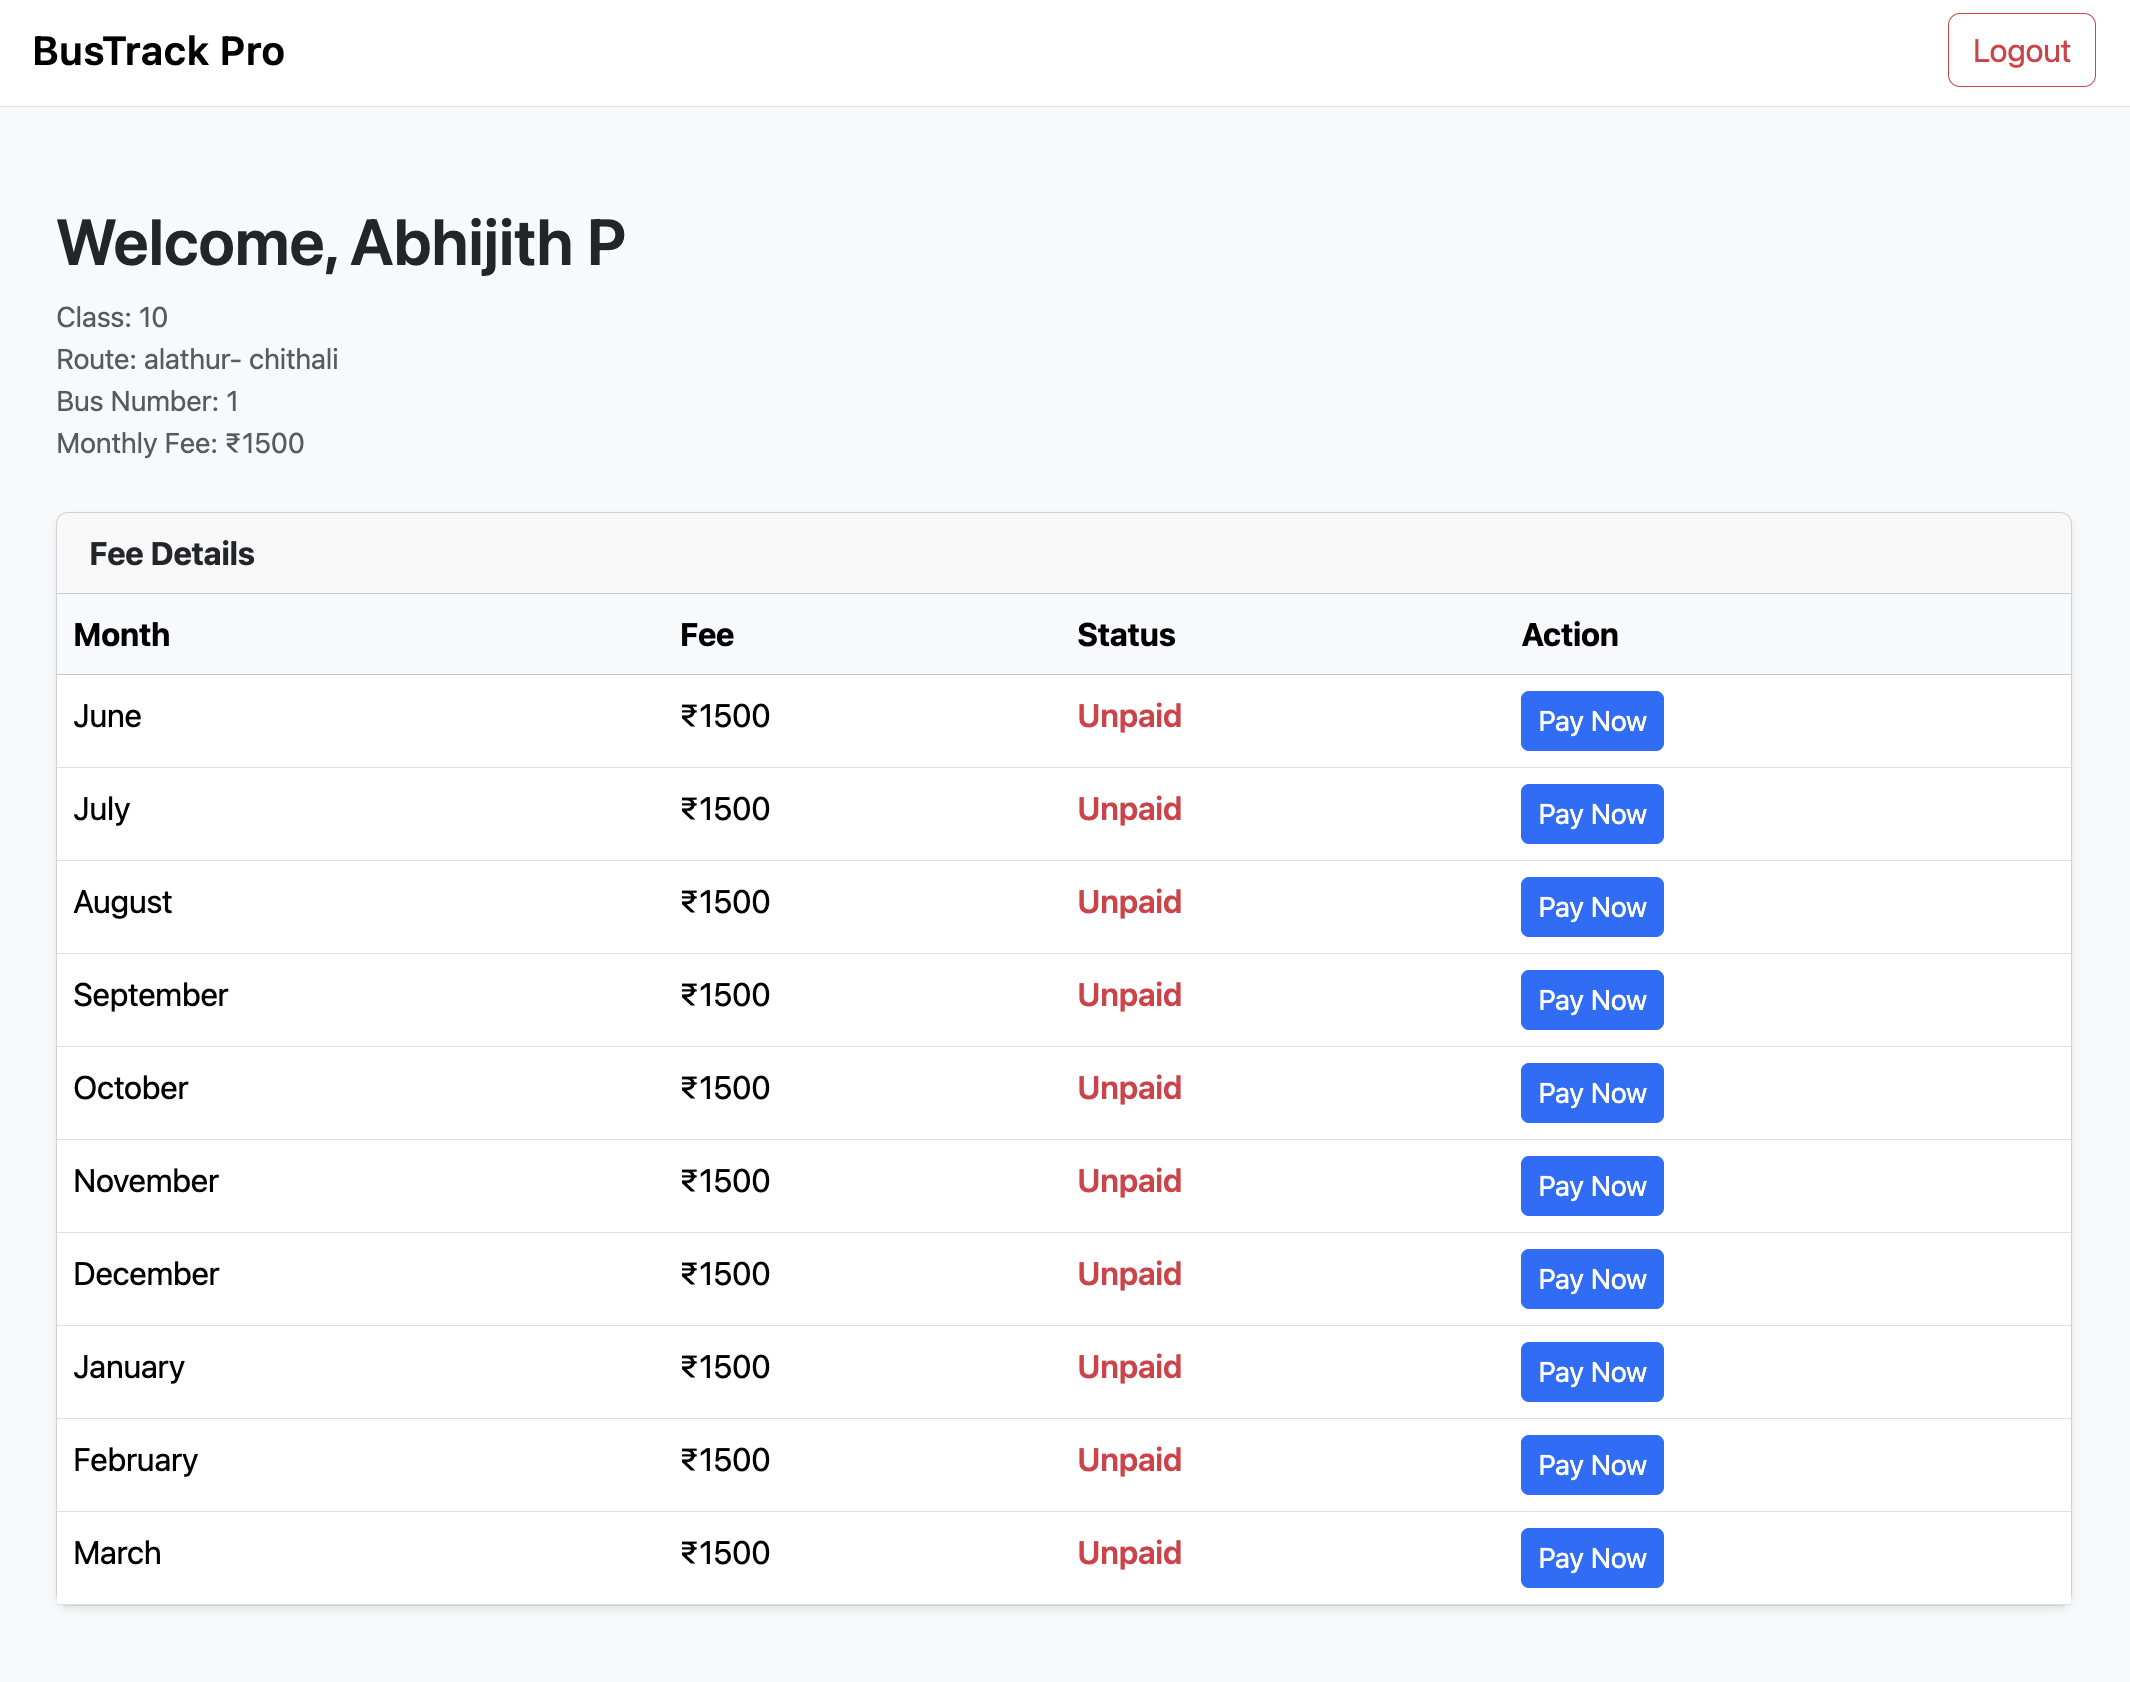Pay Now for September fee

tap(1591, 1000)
